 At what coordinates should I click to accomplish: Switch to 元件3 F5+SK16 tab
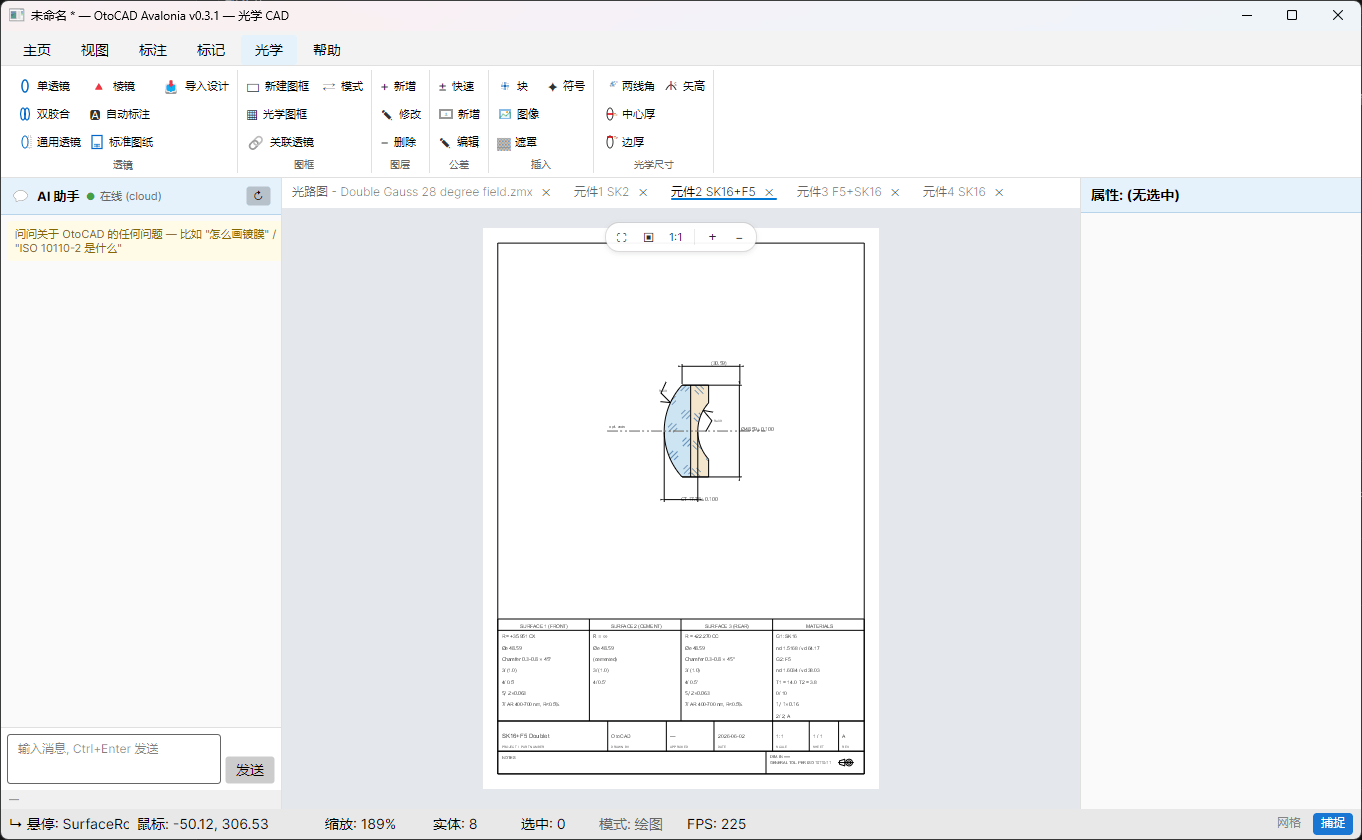(839, 192)
